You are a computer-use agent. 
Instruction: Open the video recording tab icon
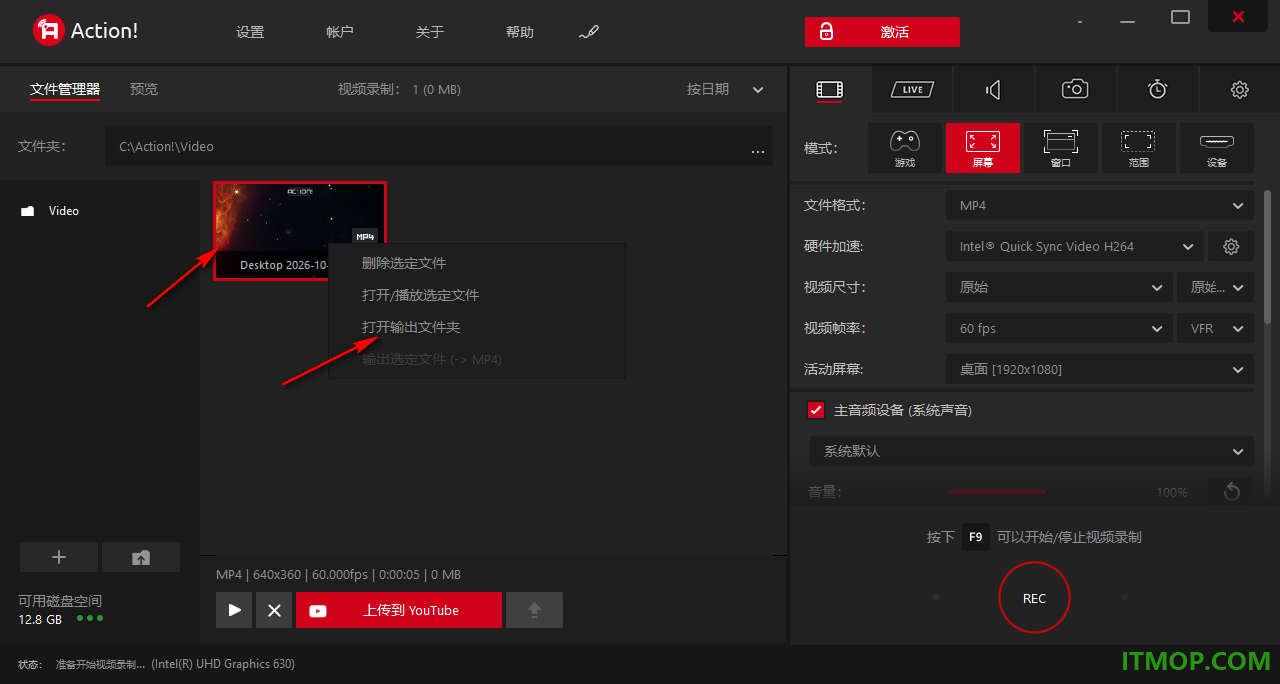pos(830,90)
